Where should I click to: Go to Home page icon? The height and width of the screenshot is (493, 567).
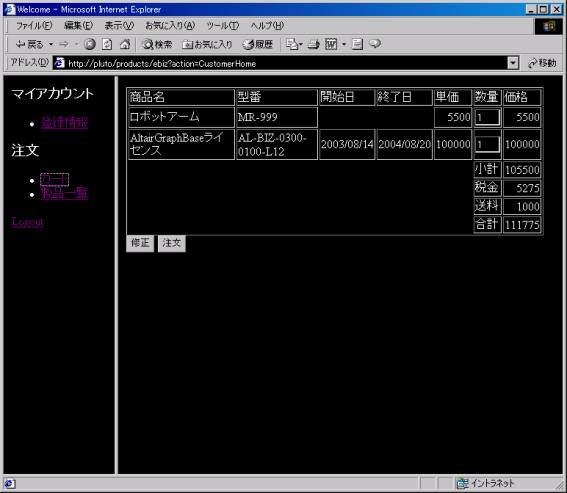tap(125, 44)
